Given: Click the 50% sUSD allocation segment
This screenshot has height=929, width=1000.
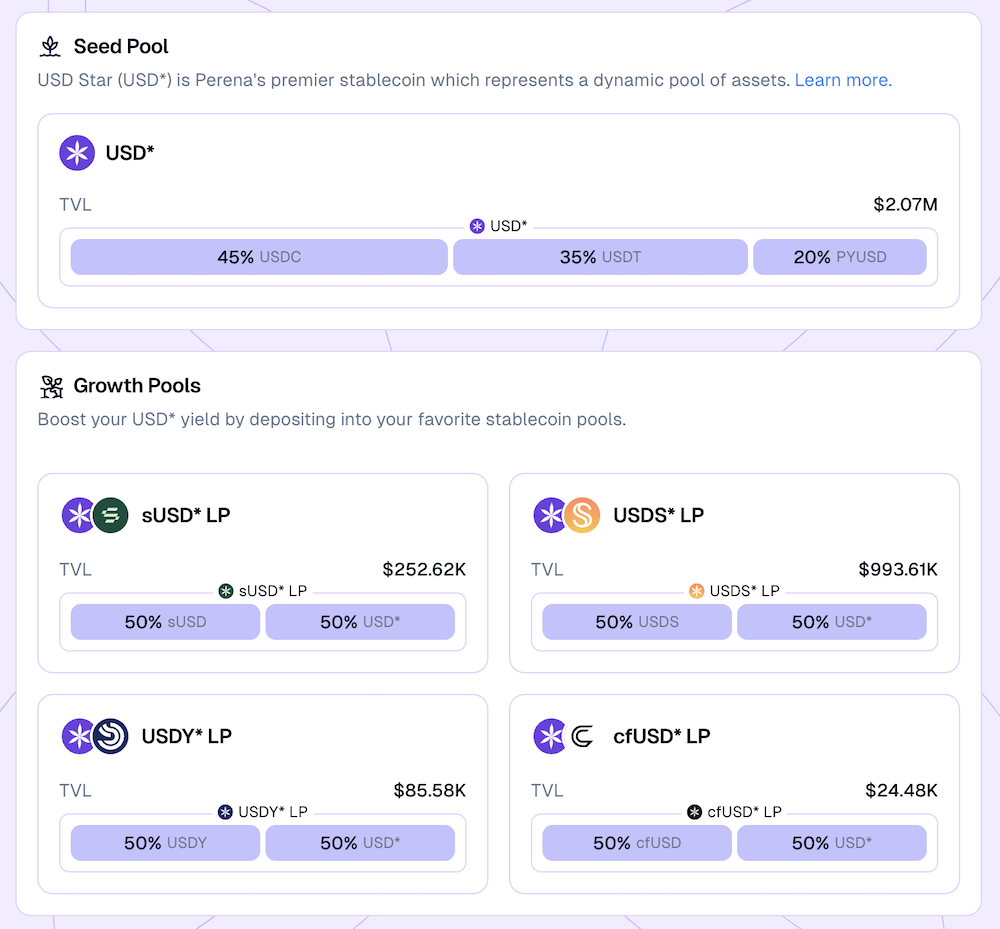Looking at the screenshot, I should coord(165,622).
